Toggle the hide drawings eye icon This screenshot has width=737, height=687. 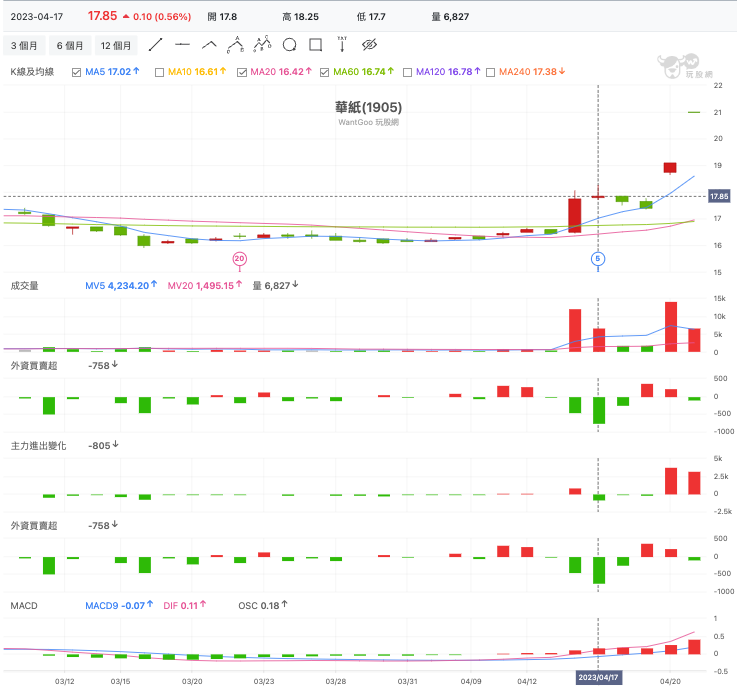click(x=369, y=45)
